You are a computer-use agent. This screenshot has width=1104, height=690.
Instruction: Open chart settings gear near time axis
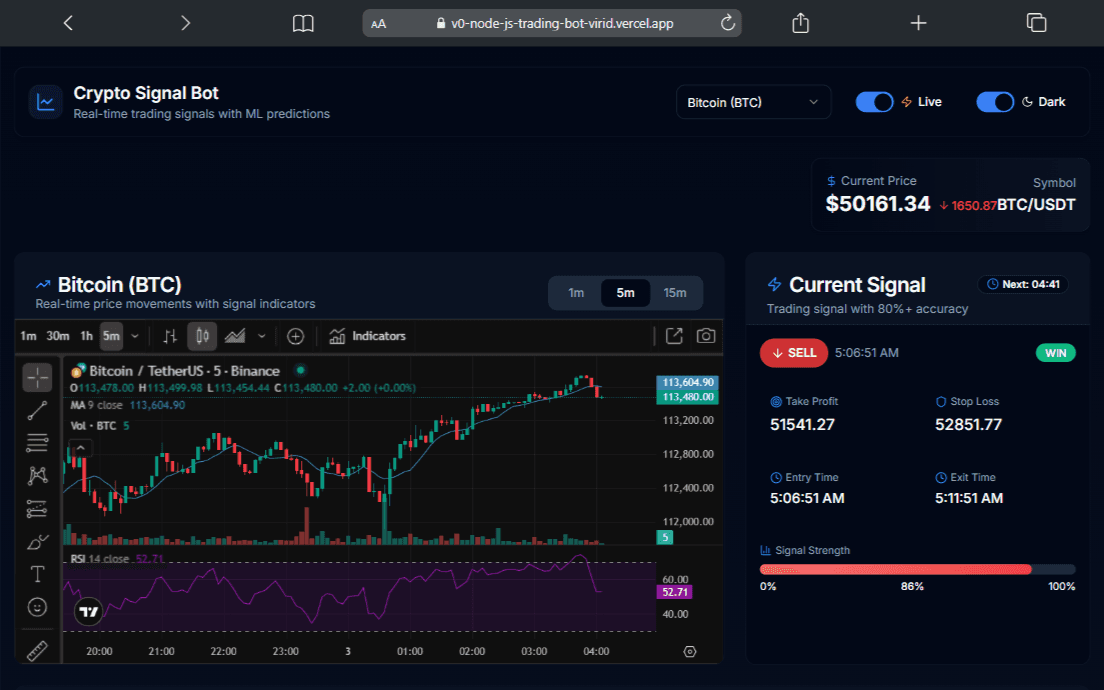[690, 651]
